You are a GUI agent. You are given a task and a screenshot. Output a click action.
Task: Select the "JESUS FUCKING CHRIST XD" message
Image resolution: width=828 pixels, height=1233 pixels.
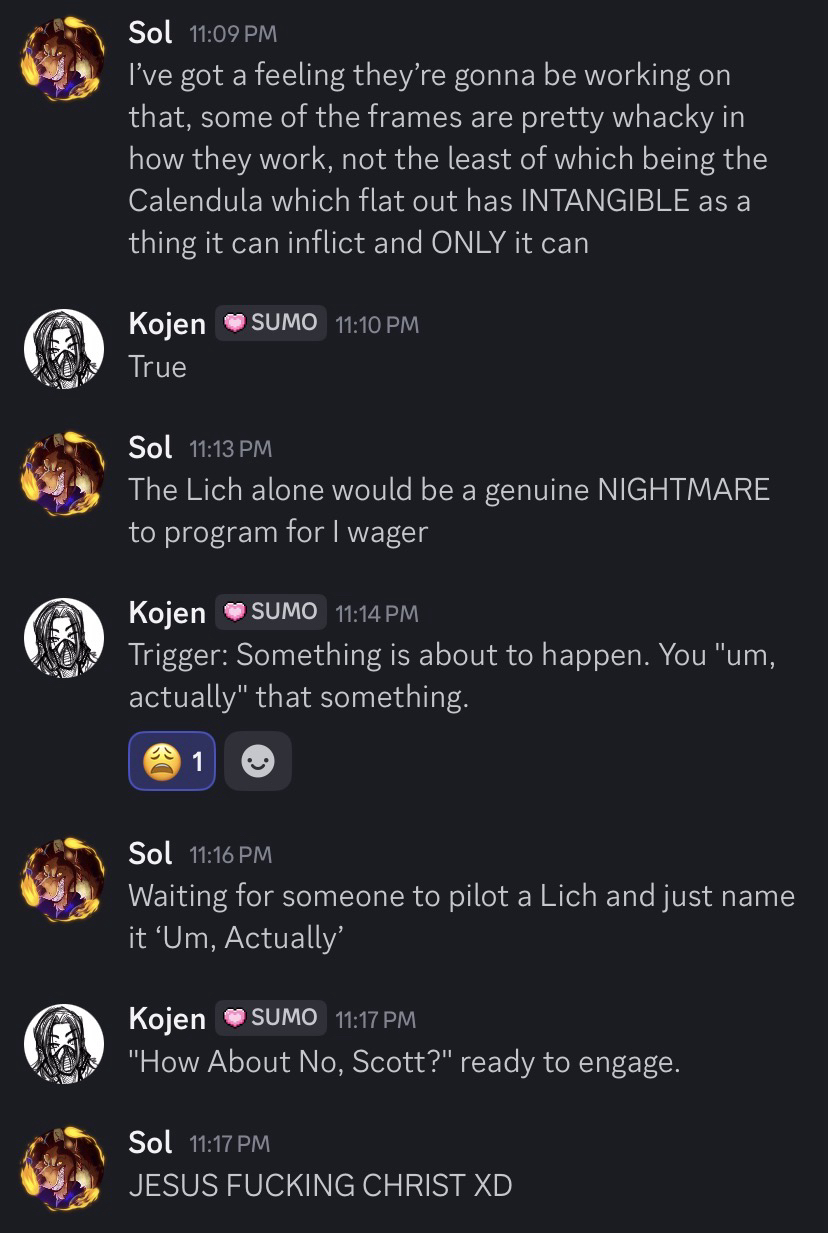point(320,1186)
